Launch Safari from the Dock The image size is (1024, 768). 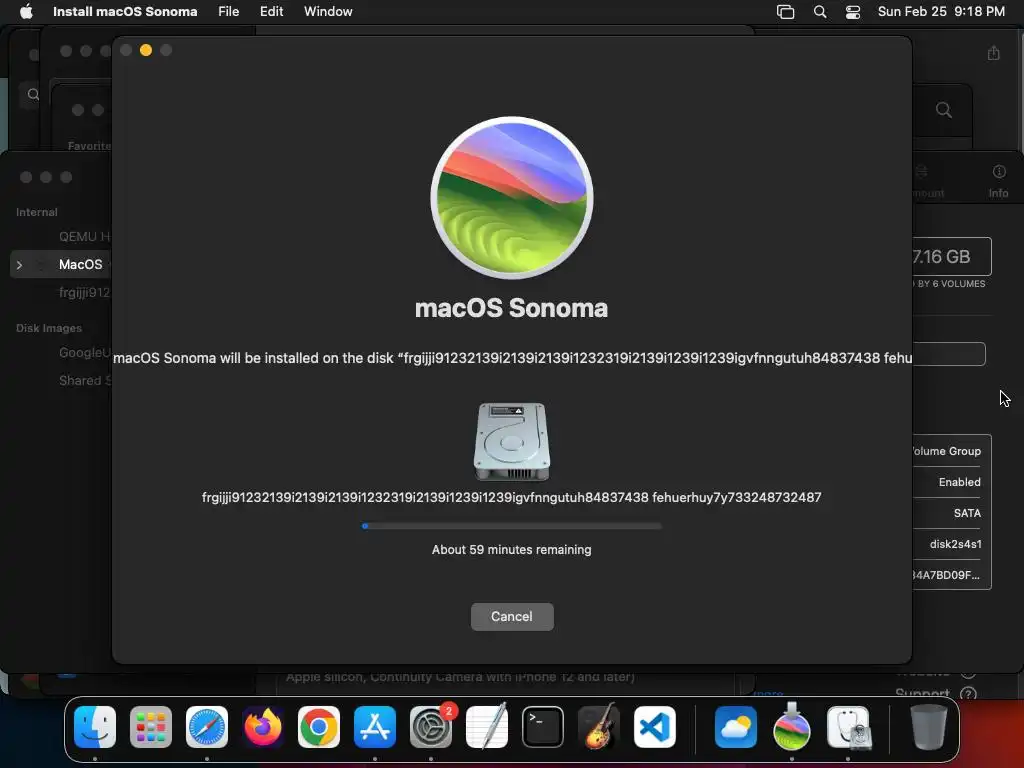click(x=207, y=727)
